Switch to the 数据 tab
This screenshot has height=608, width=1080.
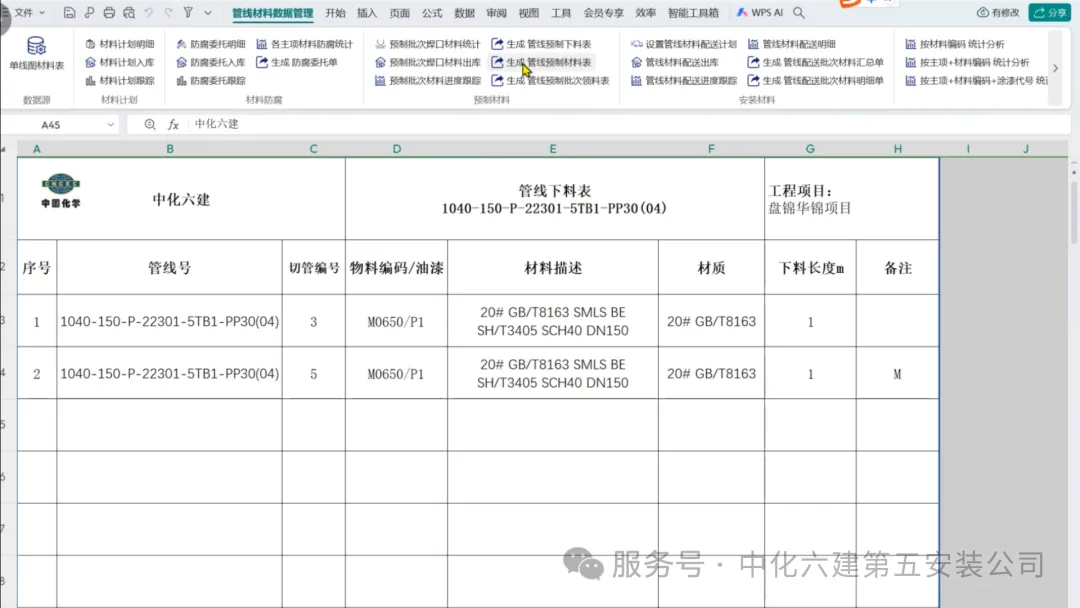(464, 12)
